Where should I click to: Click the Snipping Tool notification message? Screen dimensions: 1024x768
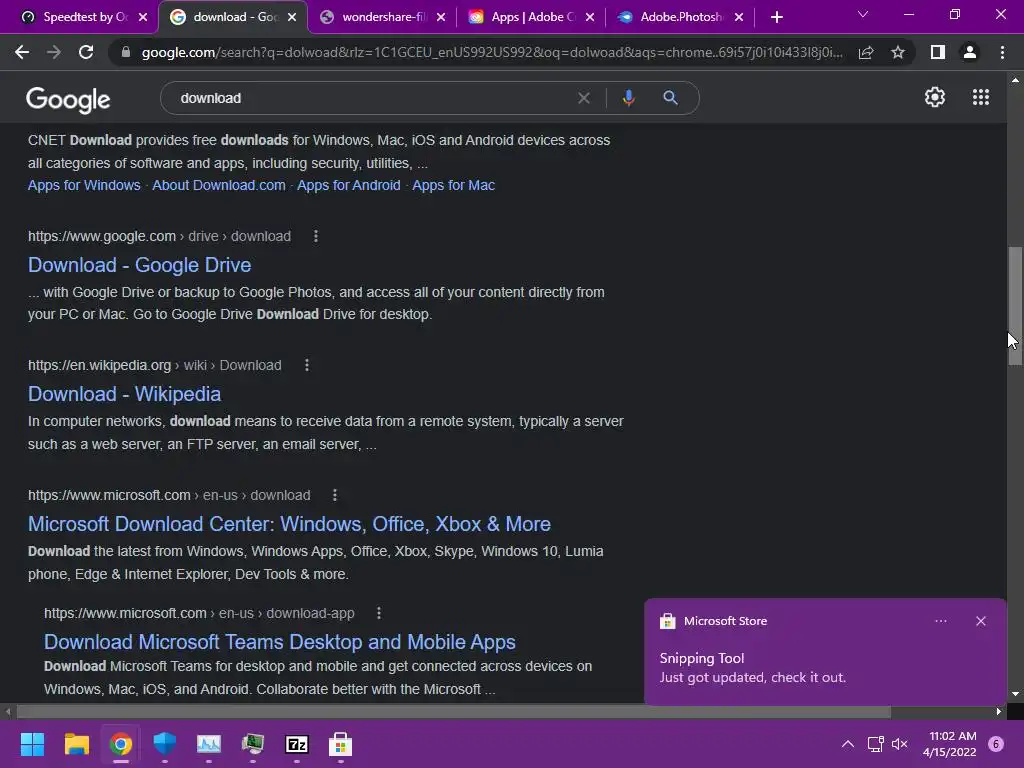(752, 668)
